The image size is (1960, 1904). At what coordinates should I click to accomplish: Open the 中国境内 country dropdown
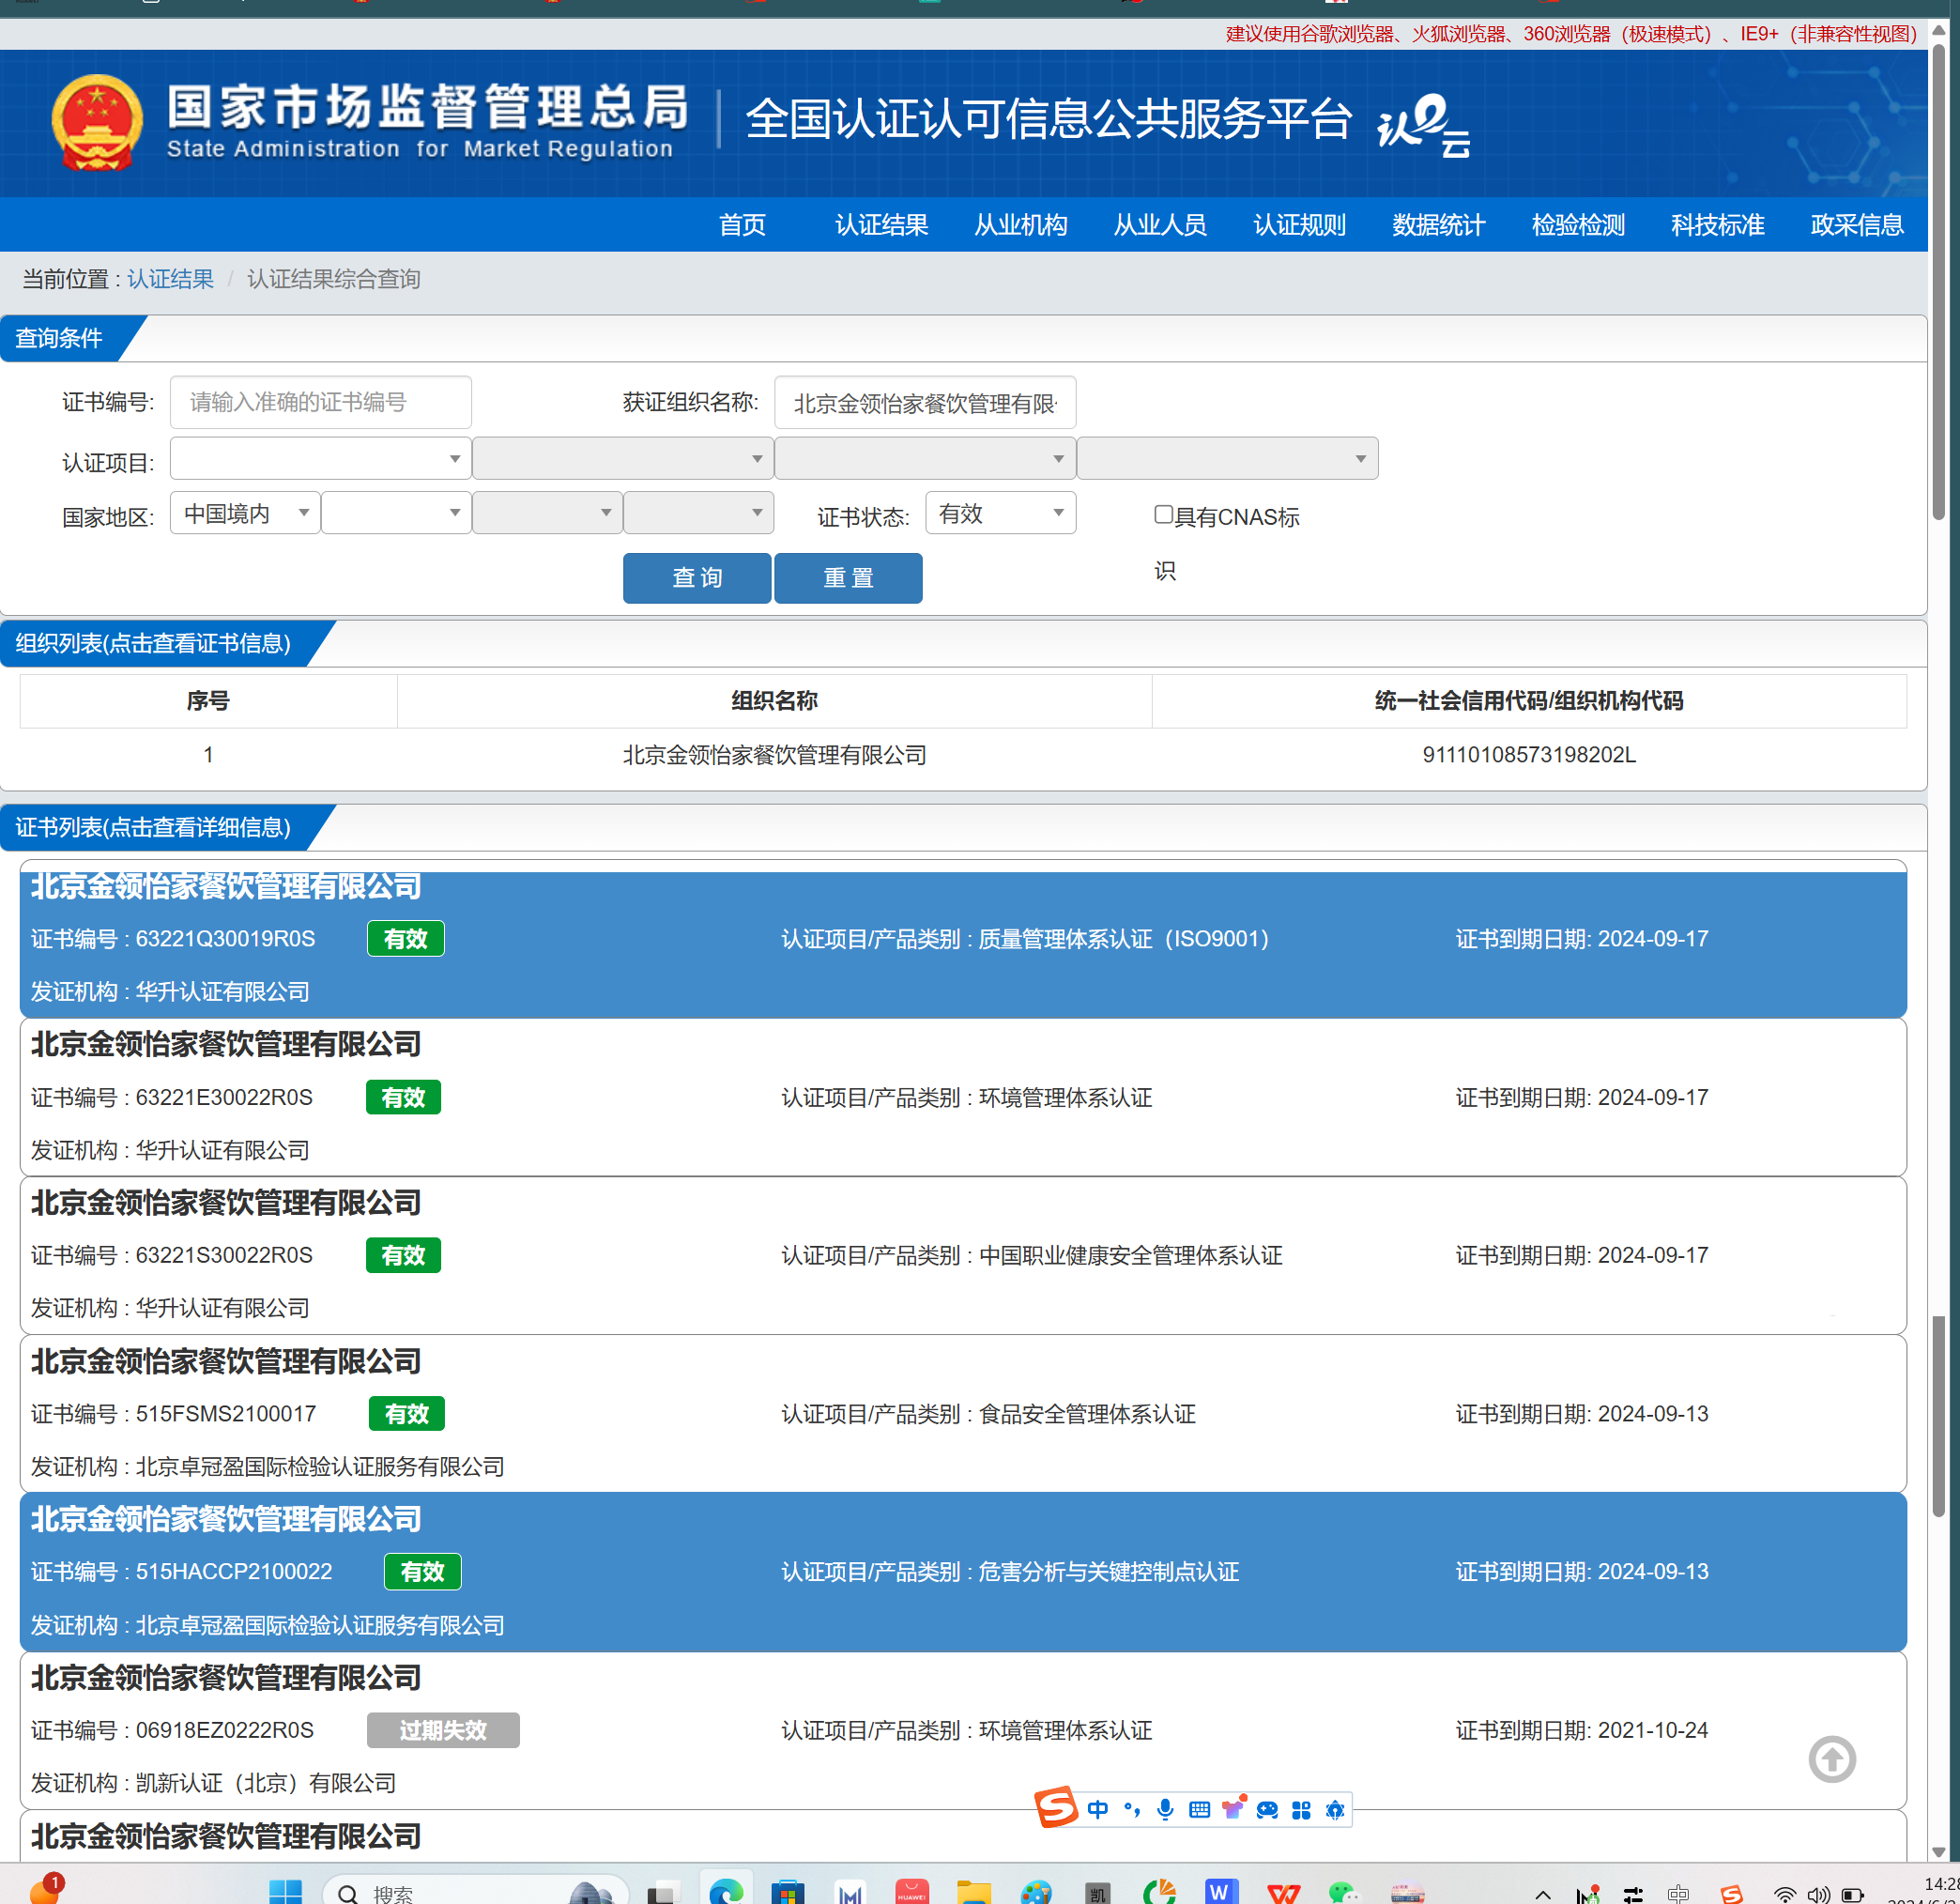point(245,513)
